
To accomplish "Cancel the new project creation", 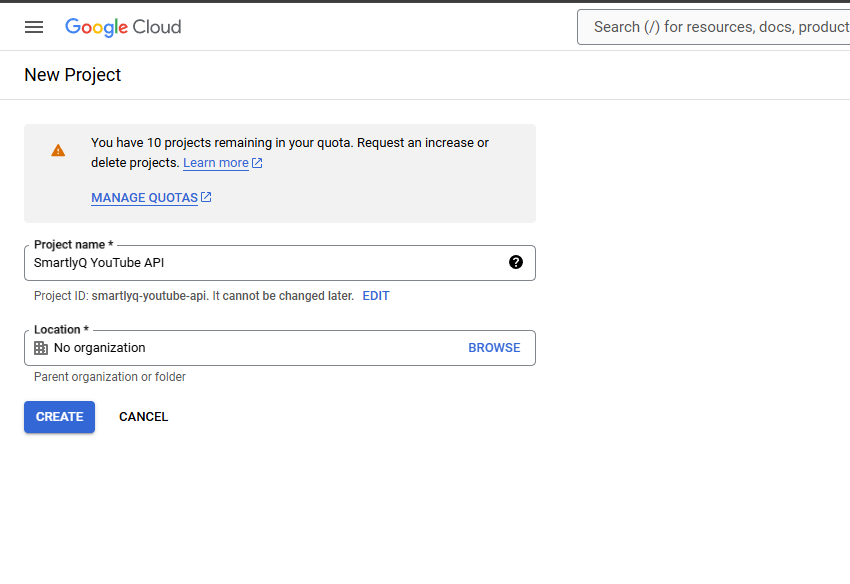I will click(x=144, y=417).
